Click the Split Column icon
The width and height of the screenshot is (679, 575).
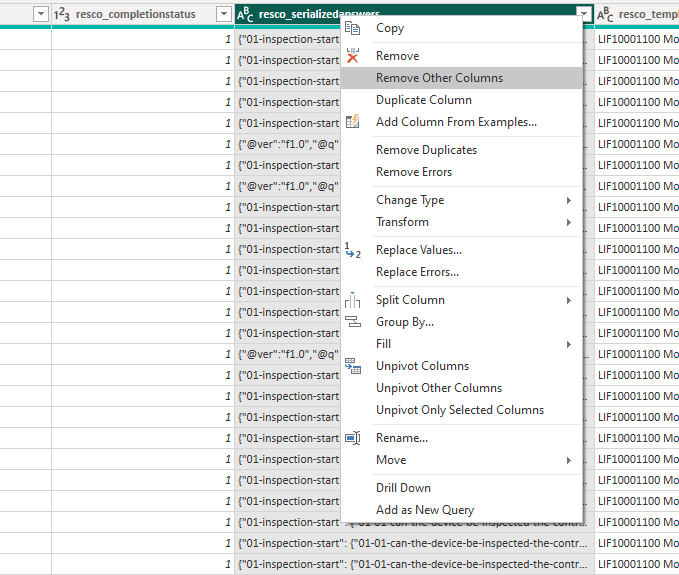click(x=352, y=300)
